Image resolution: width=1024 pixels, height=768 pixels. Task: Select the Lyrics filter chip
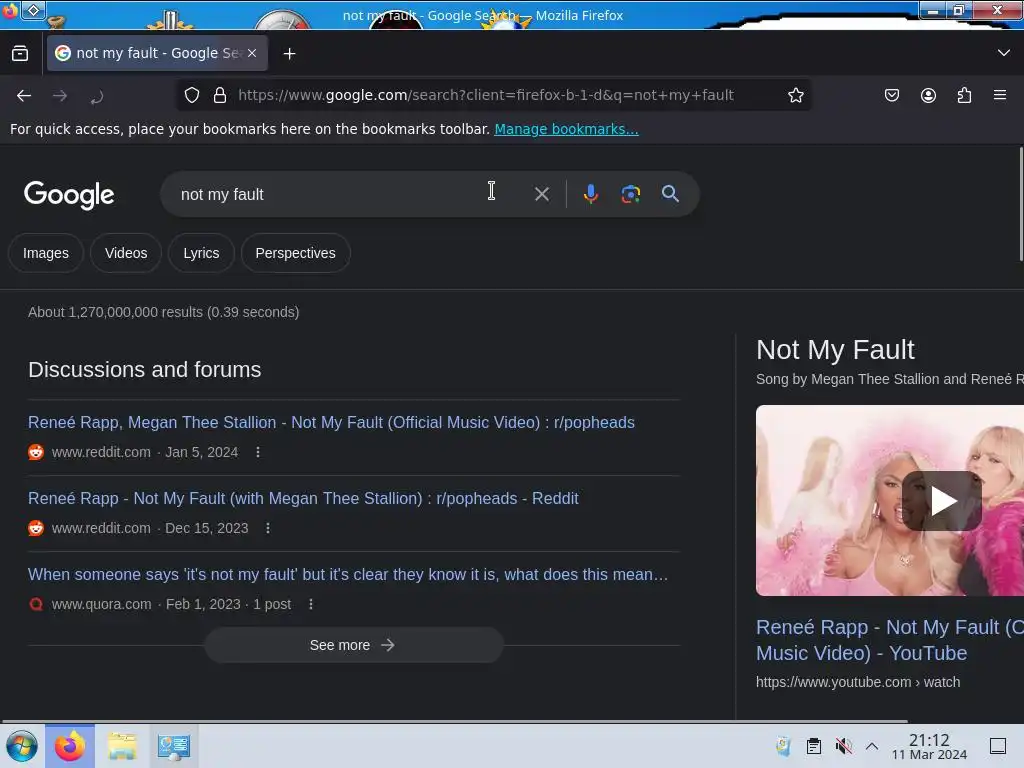coord(201,253)
